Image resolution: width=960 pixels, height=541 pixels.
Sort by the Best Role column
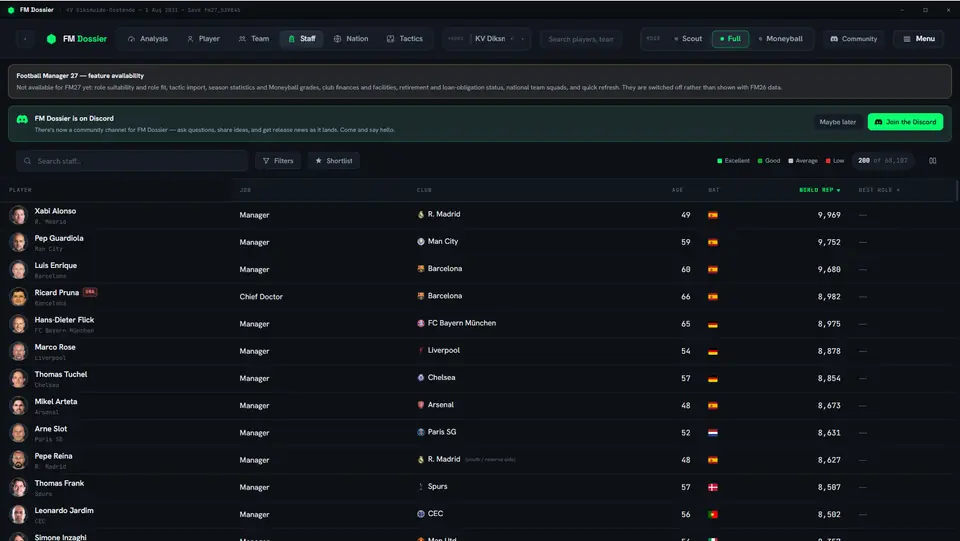point(879,190)
